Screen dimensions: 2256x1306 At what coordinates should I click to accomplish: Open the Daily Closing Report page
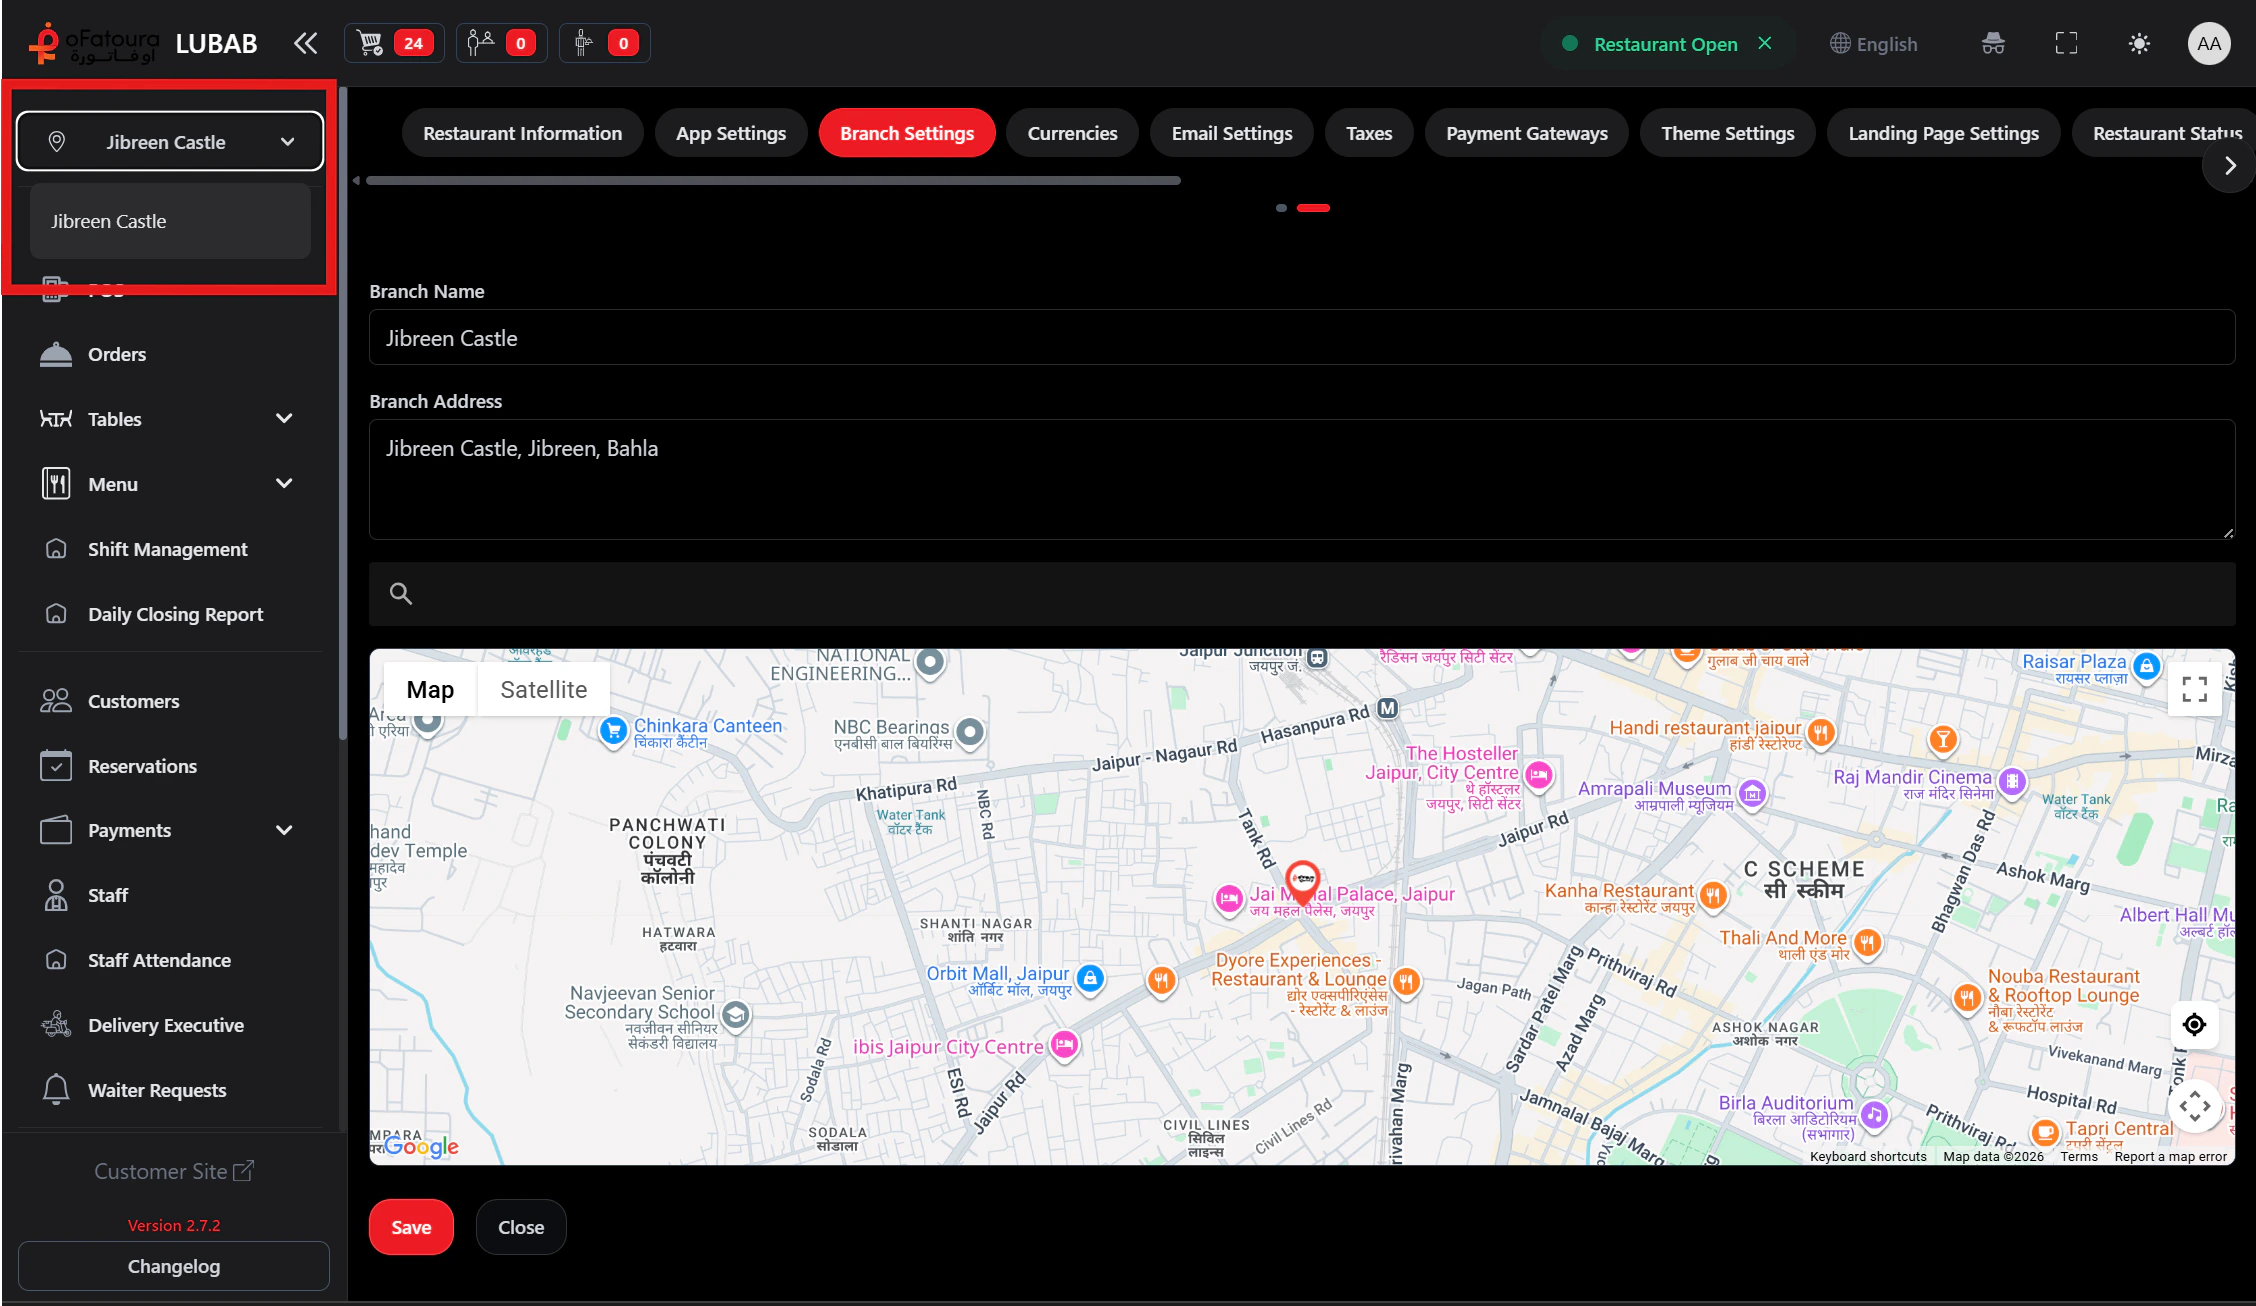click(x=175, y=613)
